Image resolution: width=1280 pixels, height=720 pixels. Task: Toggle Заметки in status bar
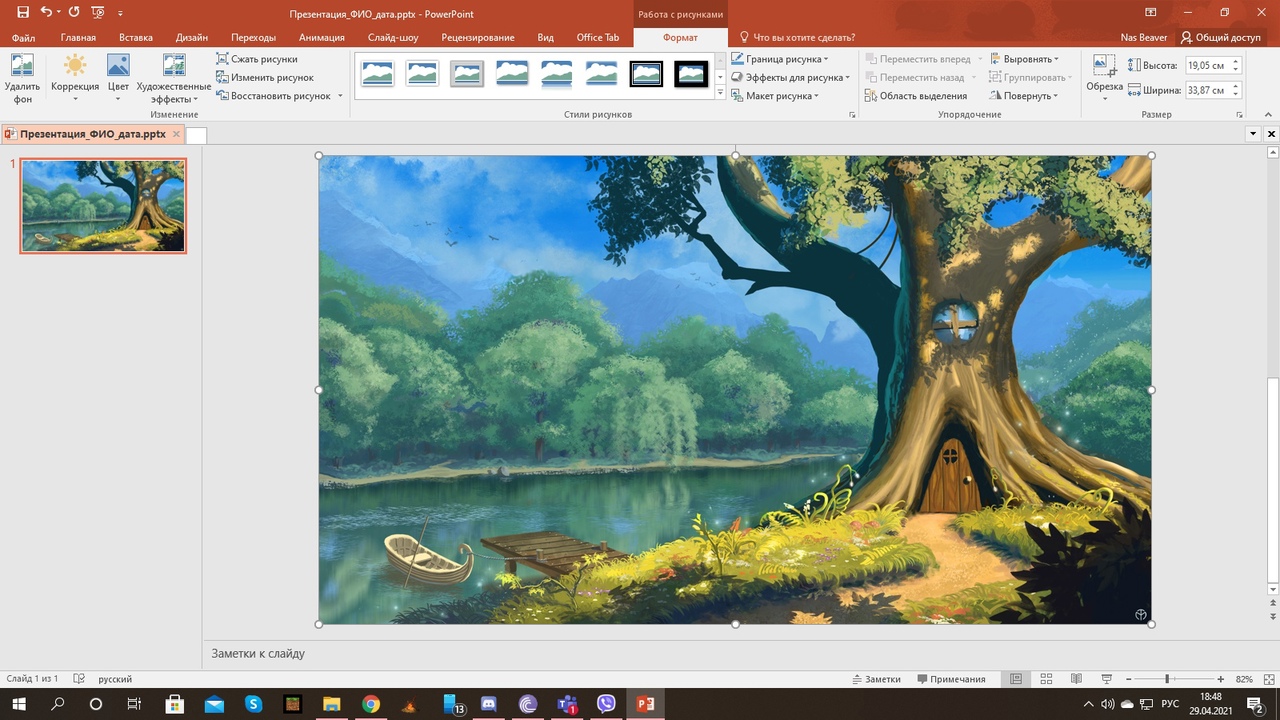(875, 679)
